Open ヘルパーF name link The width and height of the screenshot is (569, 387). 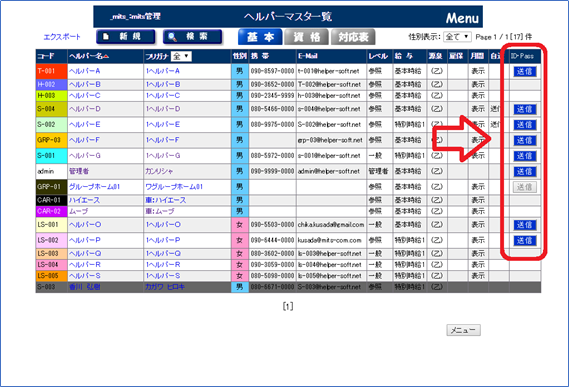coord(84,140)
